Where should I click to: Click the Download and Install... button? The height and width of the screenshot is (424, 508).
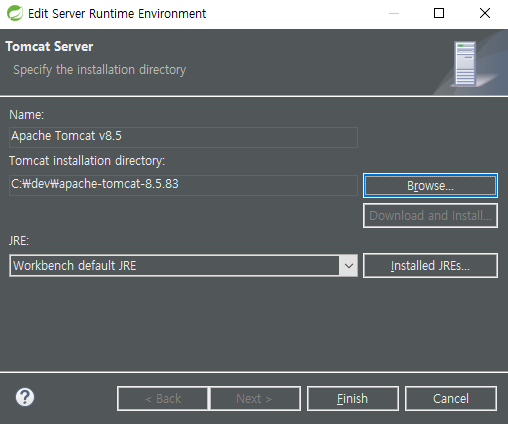point(430,216)
